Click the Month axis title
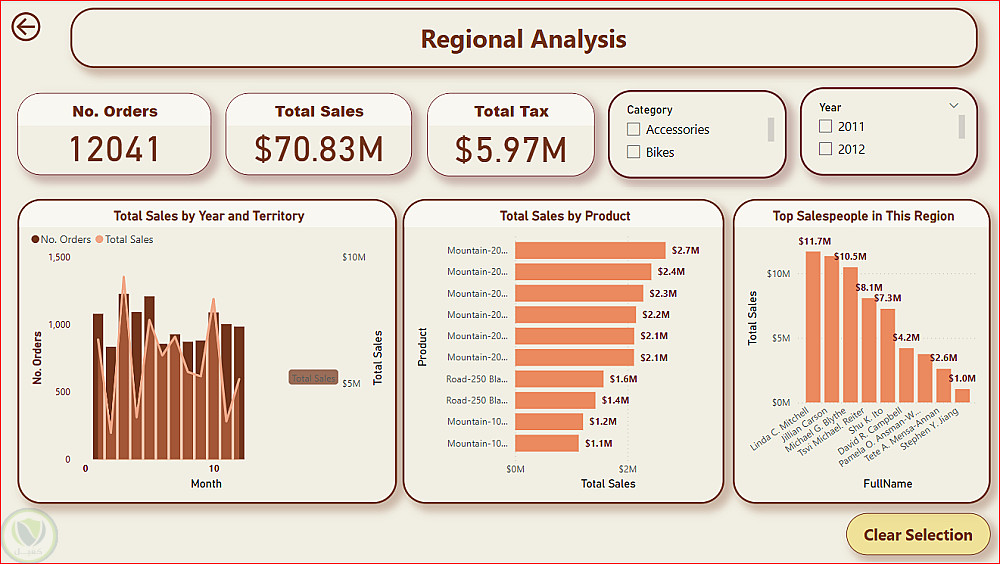Viewport: 1000px width, 564px height. pos(206,484)
